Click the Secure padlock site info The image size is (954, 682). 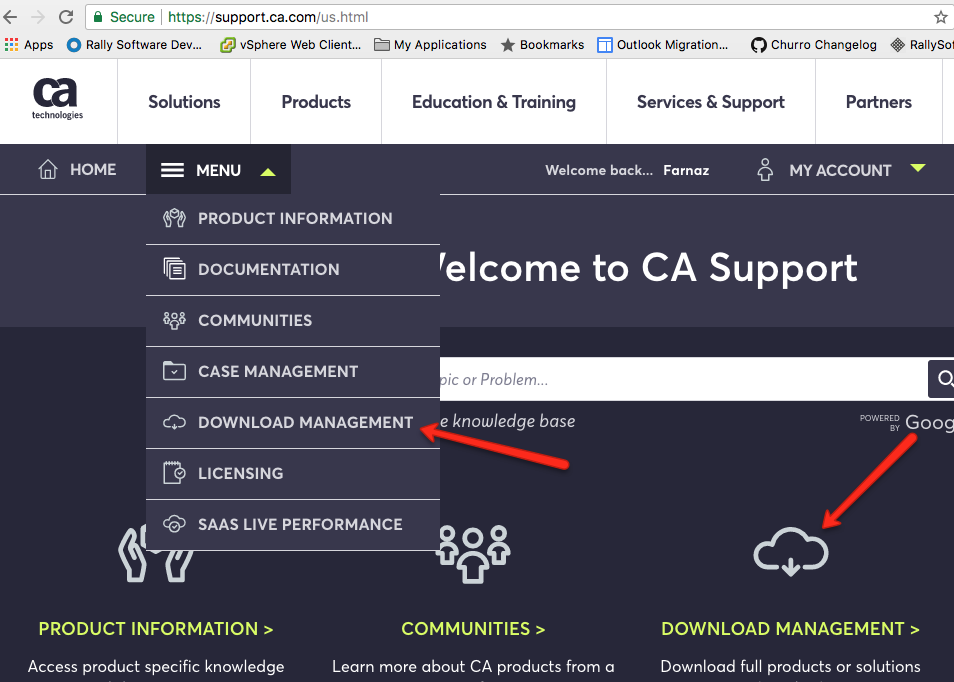pos(124,17)
